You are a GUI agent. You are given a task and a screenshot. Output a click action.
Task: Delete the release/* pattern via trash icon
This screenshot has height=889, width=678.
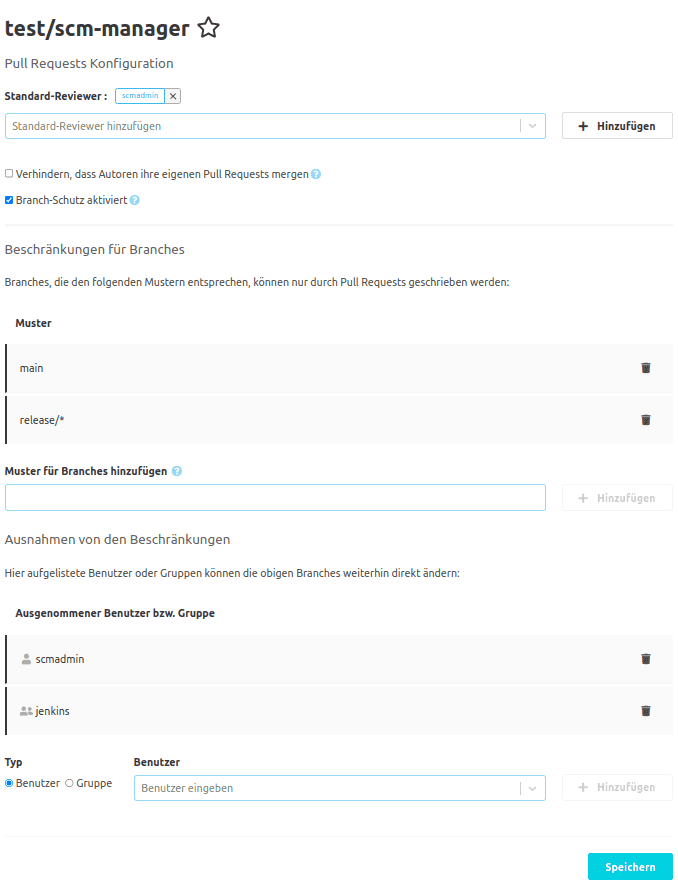645,419
